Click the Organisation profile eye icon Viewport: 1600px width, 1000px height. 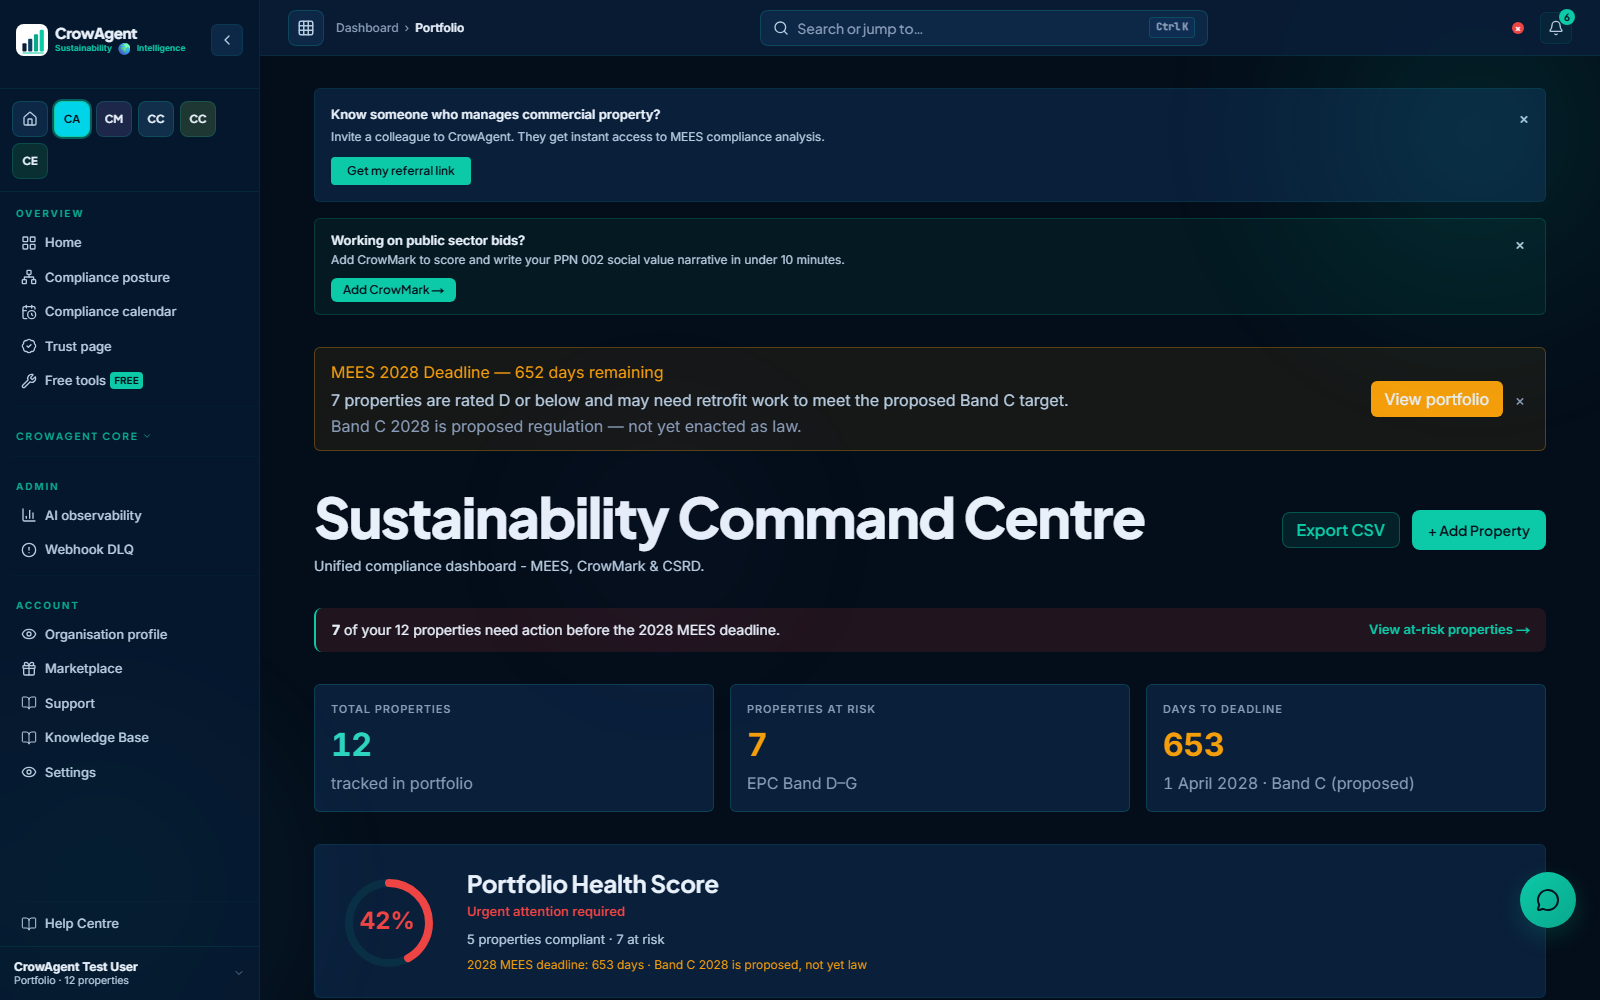click(x=29, y=634)
